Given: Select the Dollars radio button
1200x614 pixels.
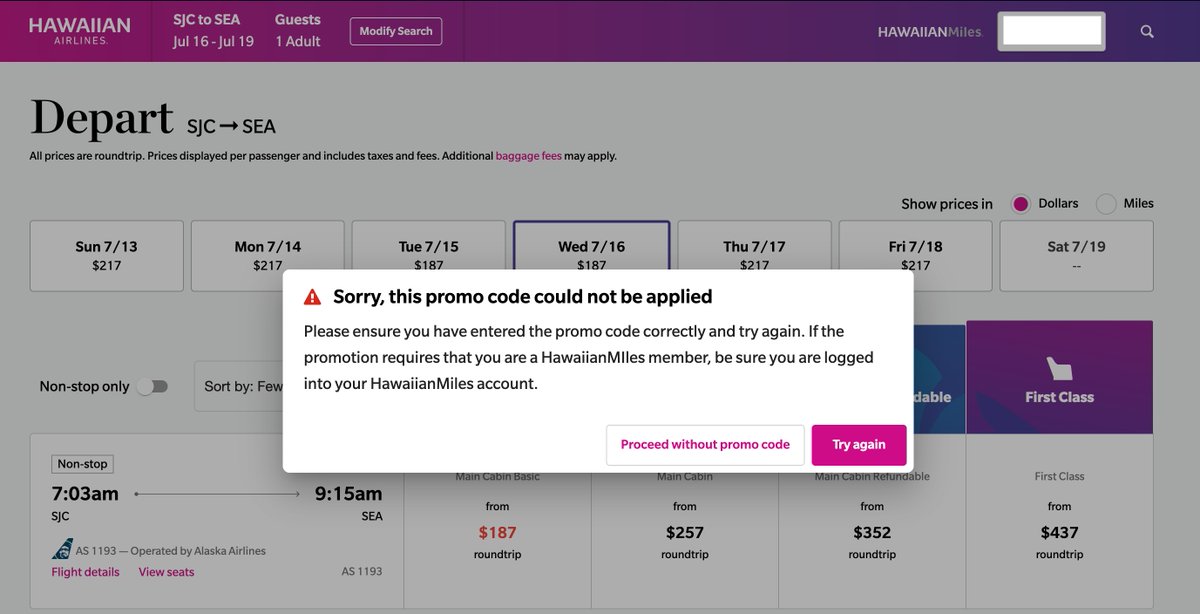Looking at the screenshot, I should 1021,204.
